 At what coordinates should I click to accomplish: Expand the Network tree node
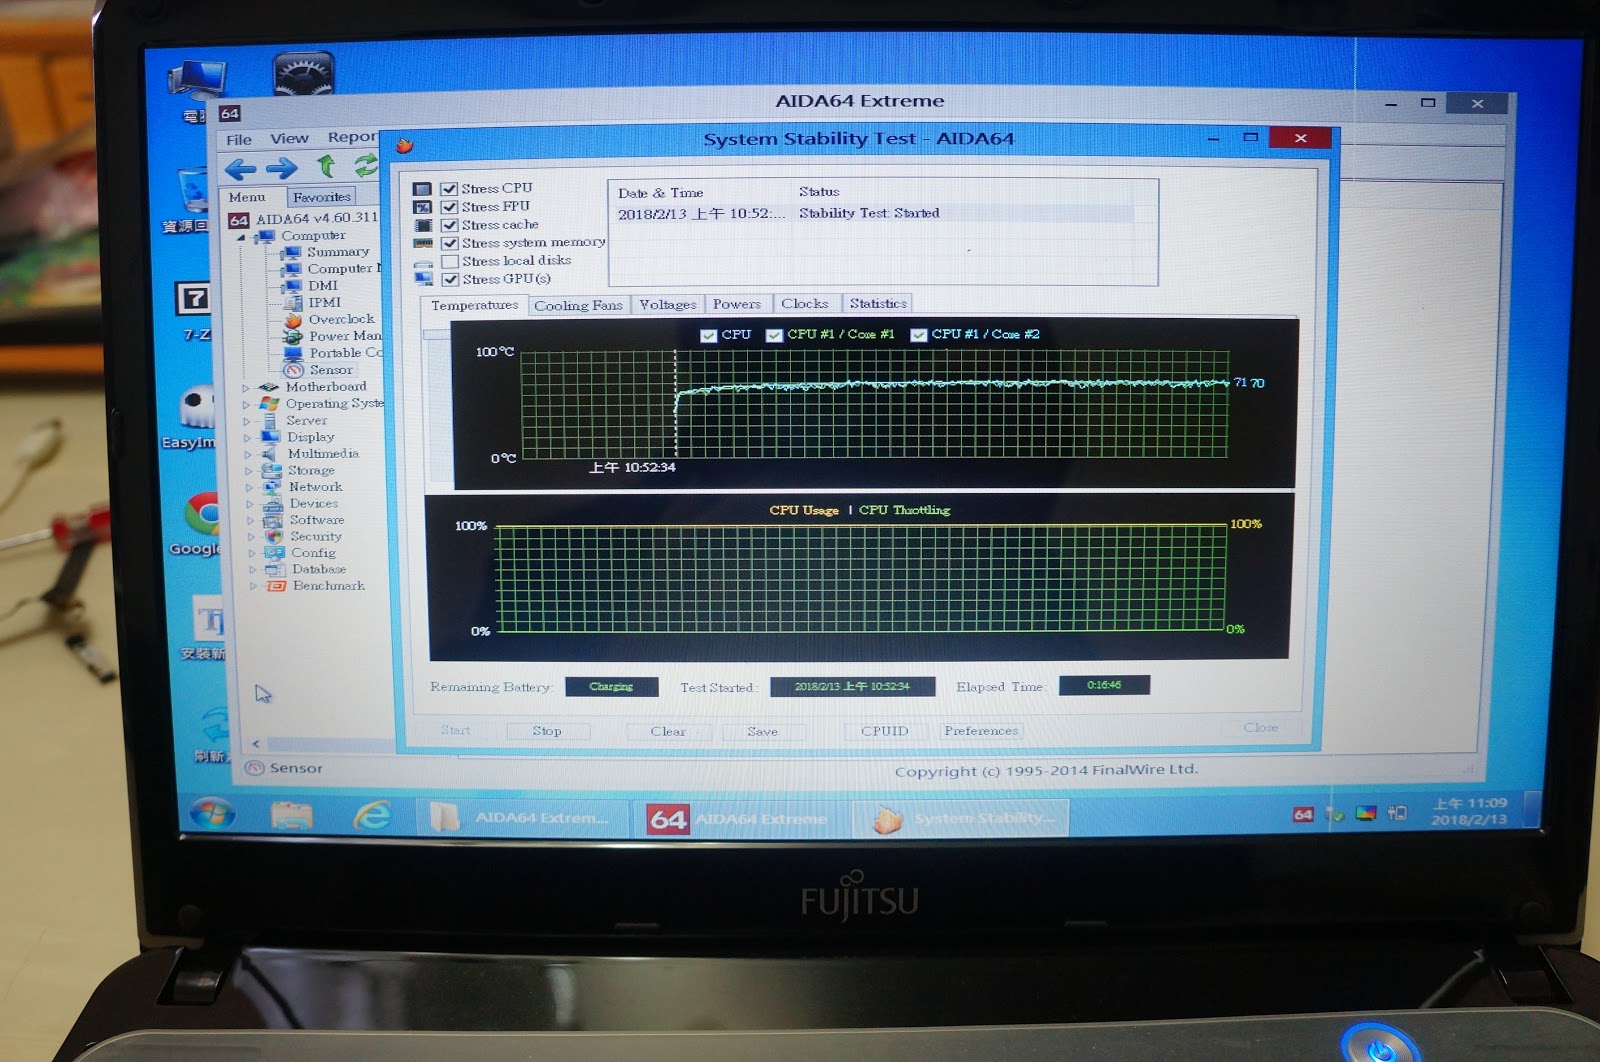[x=250, y=488]
